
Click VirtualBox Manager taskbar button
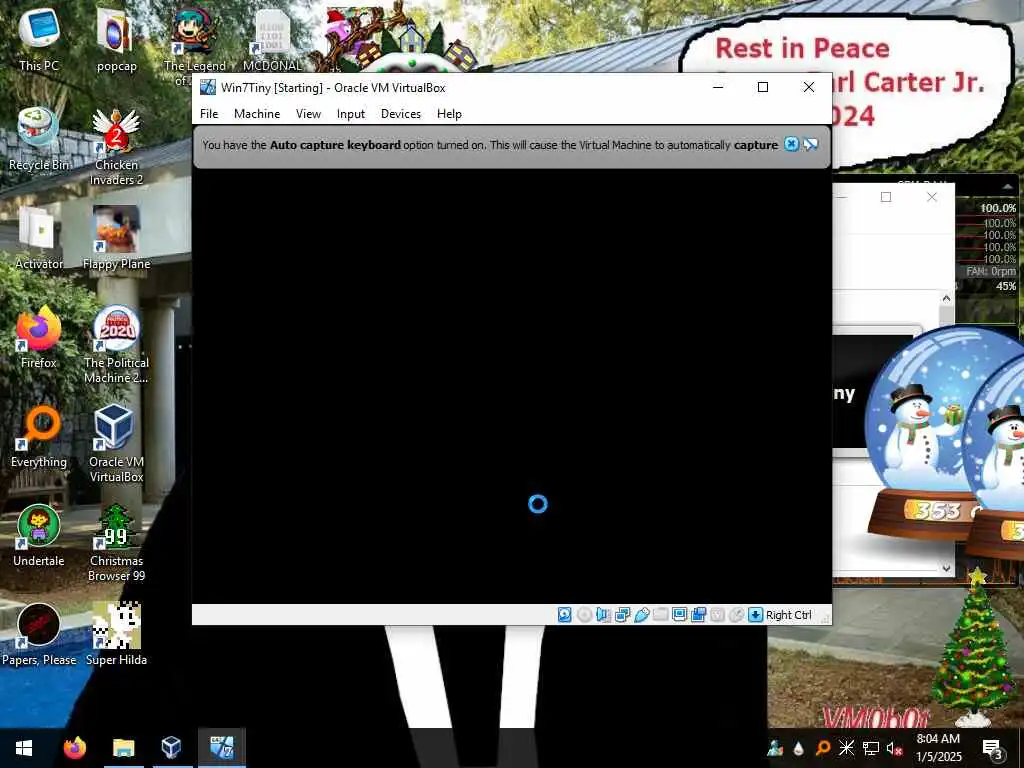tap(171, 747)
